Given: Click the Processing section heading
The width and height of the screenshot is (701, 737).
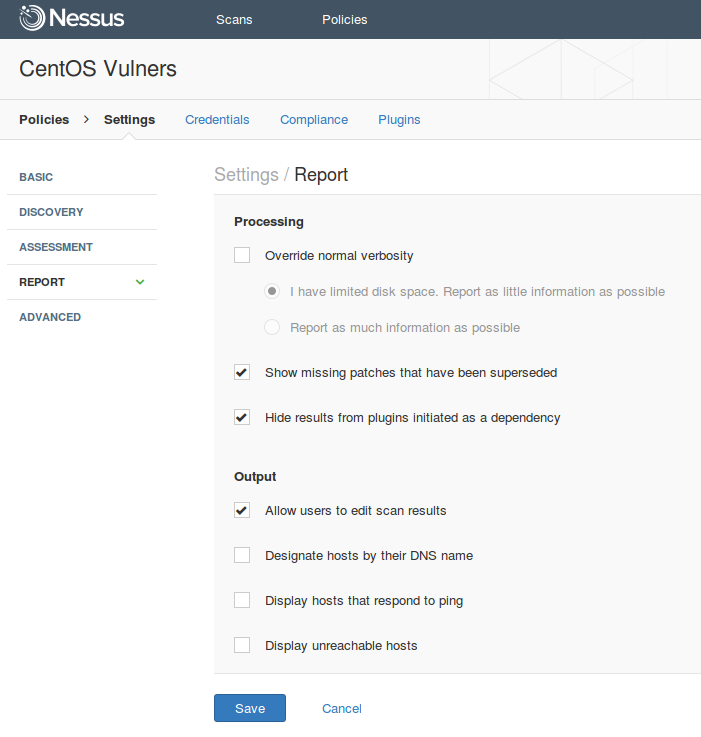Looking at the screenshot, I should 269,222.
